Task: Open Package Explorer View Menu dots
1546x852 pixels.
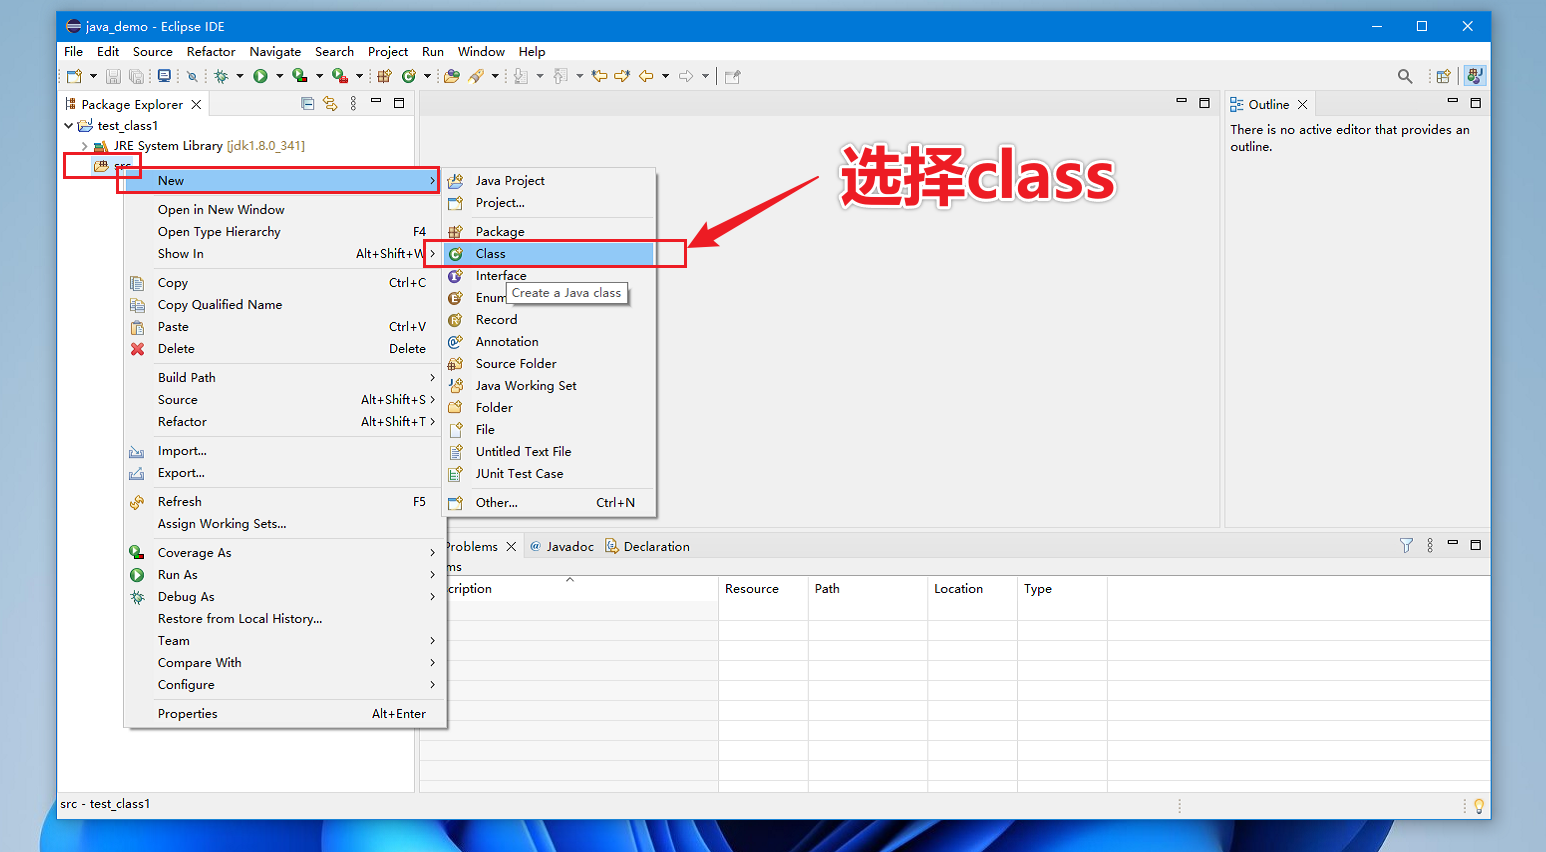Action: [x=353, y=104]
